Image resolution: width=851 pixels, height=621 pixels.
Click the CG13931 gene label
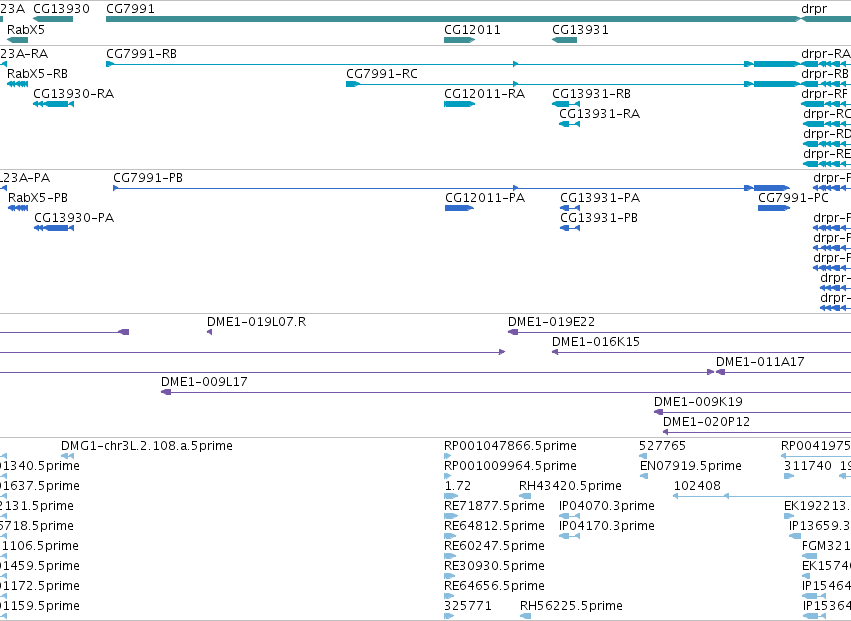(580, 30)
